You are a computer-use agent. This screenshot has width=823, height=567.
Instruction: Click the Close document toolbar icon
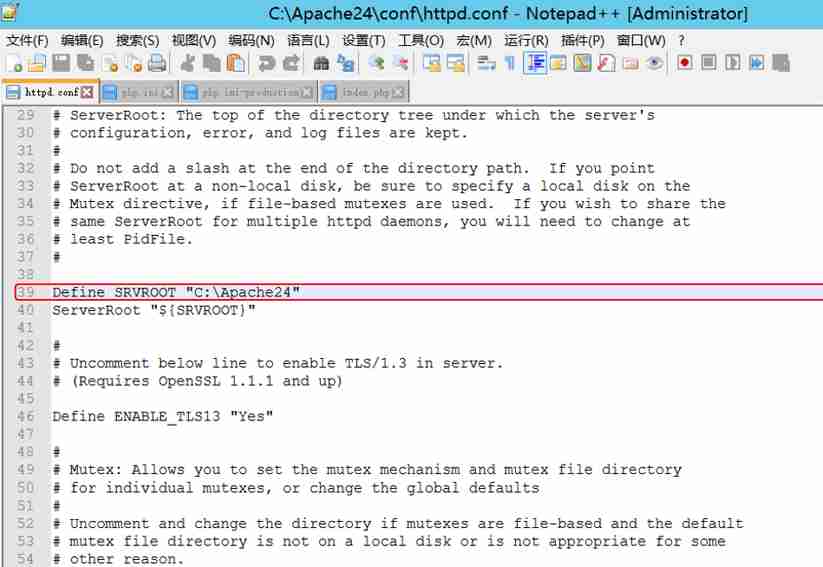(x=111, y=64)
